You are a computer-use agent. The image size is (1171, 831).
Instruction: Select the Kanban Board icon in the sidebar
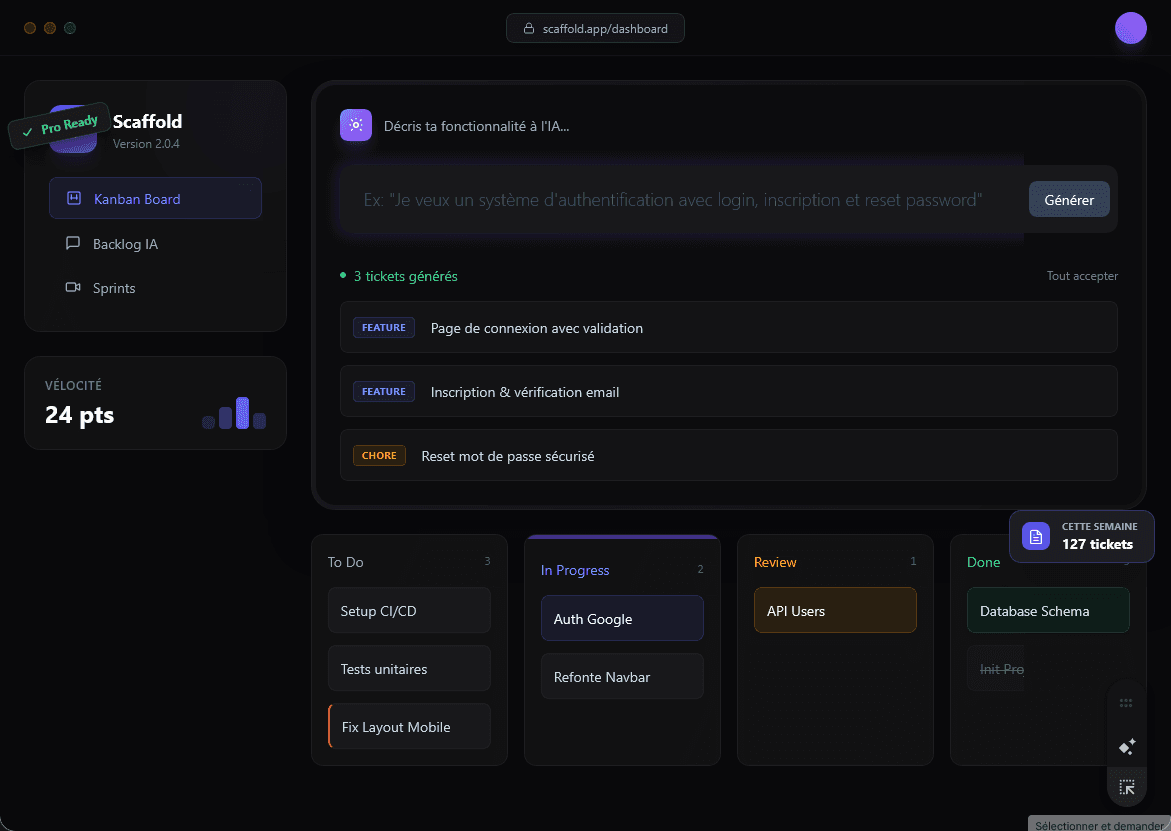(x=72, y=198)
